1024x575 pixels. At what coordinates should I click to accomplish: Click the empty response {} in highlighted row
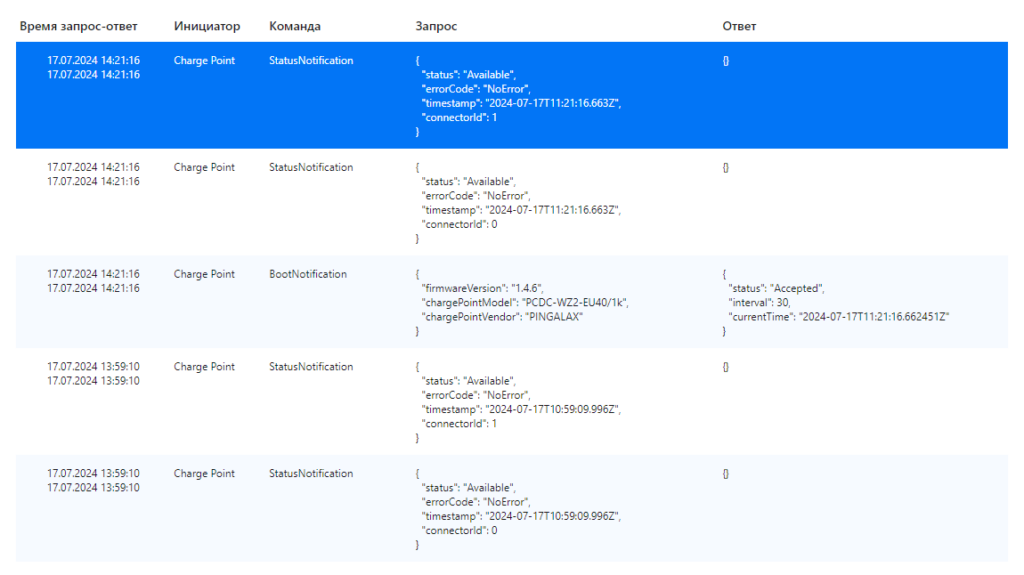(x=726, y=61)
